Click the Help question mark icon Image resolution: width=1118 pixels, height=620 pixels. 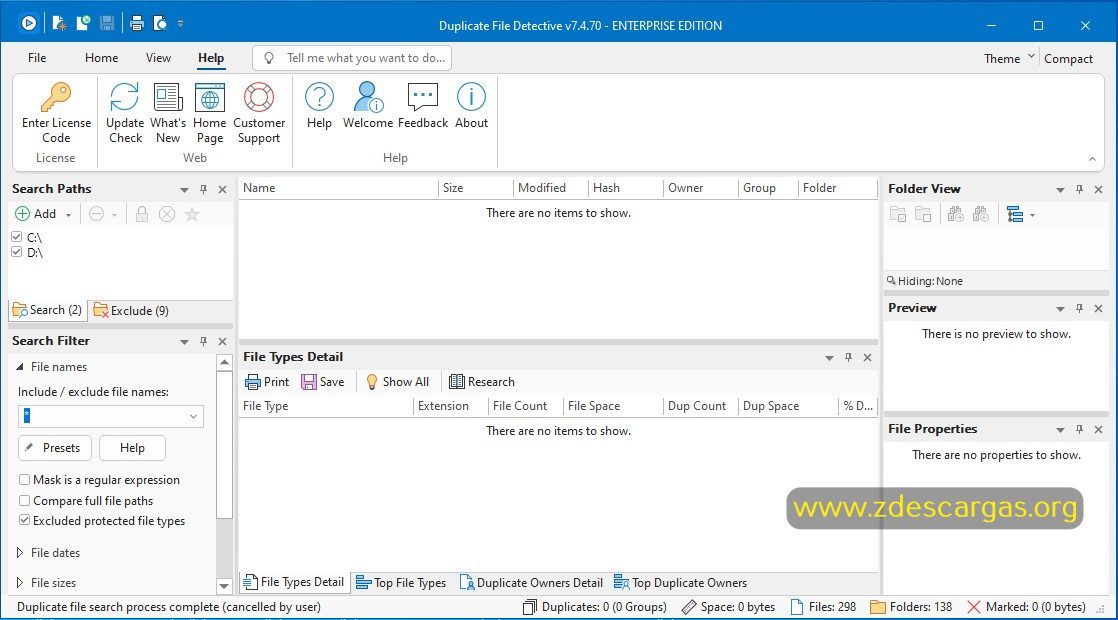pyautogui.click(x=319, y=96)
